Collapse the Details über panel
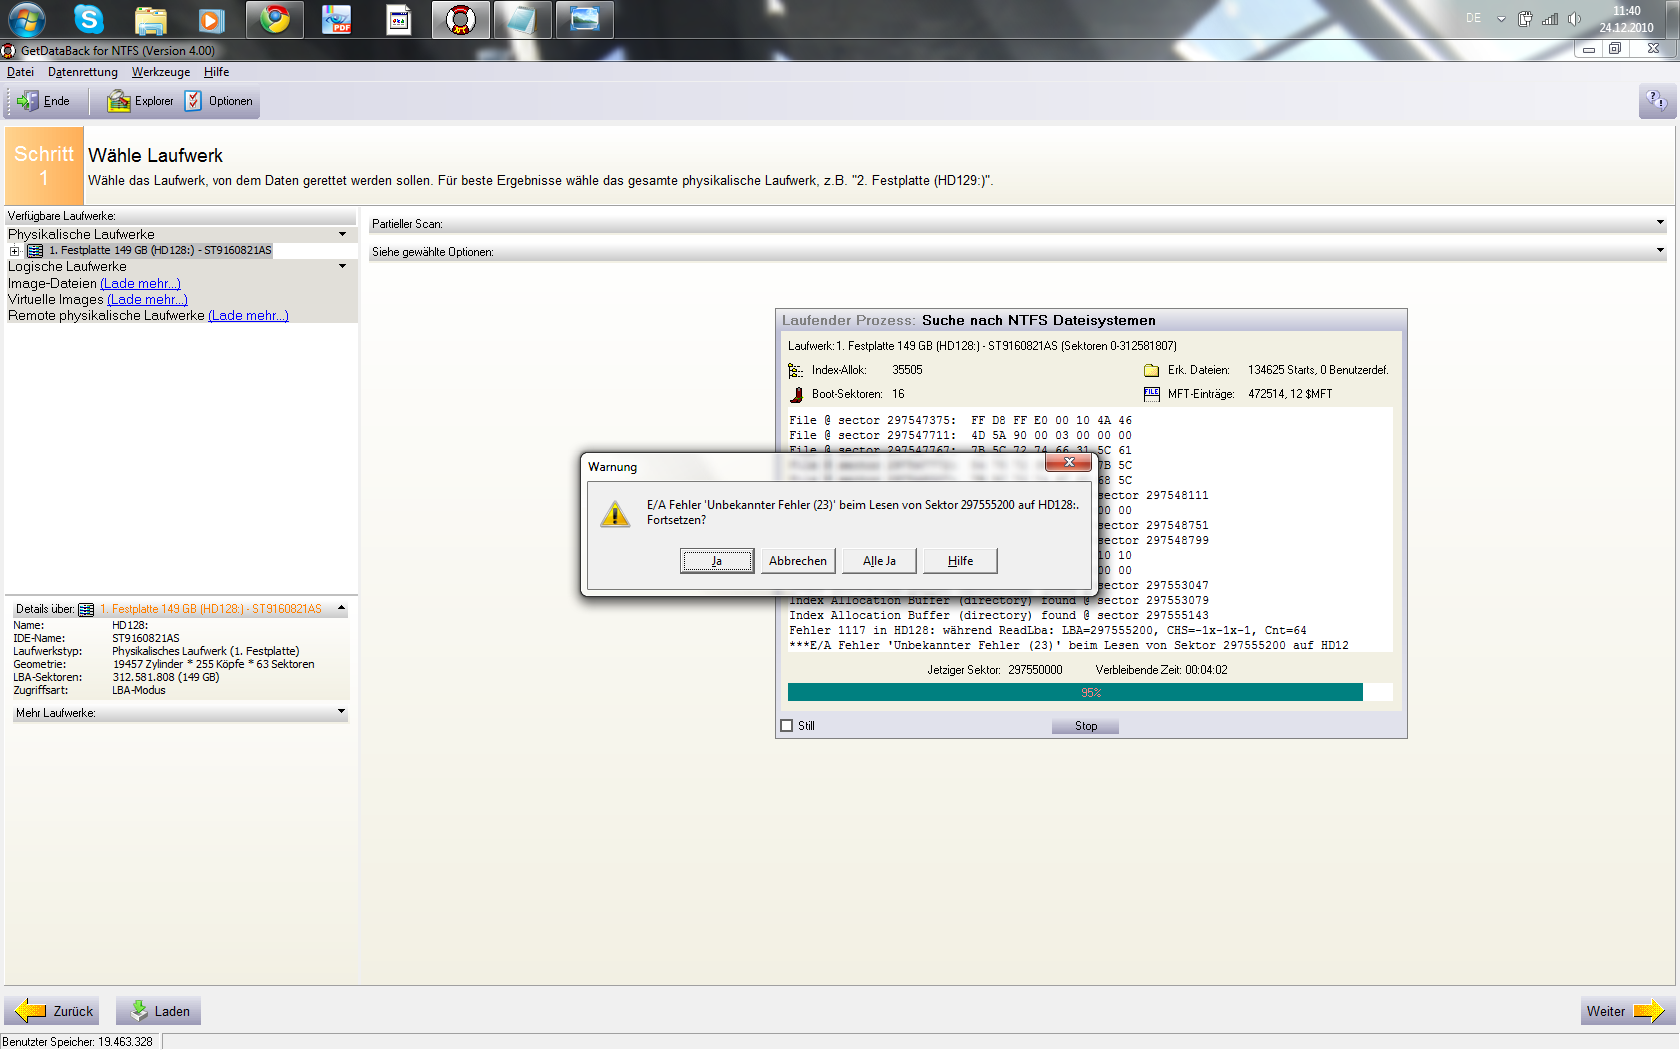 [342, 608]
